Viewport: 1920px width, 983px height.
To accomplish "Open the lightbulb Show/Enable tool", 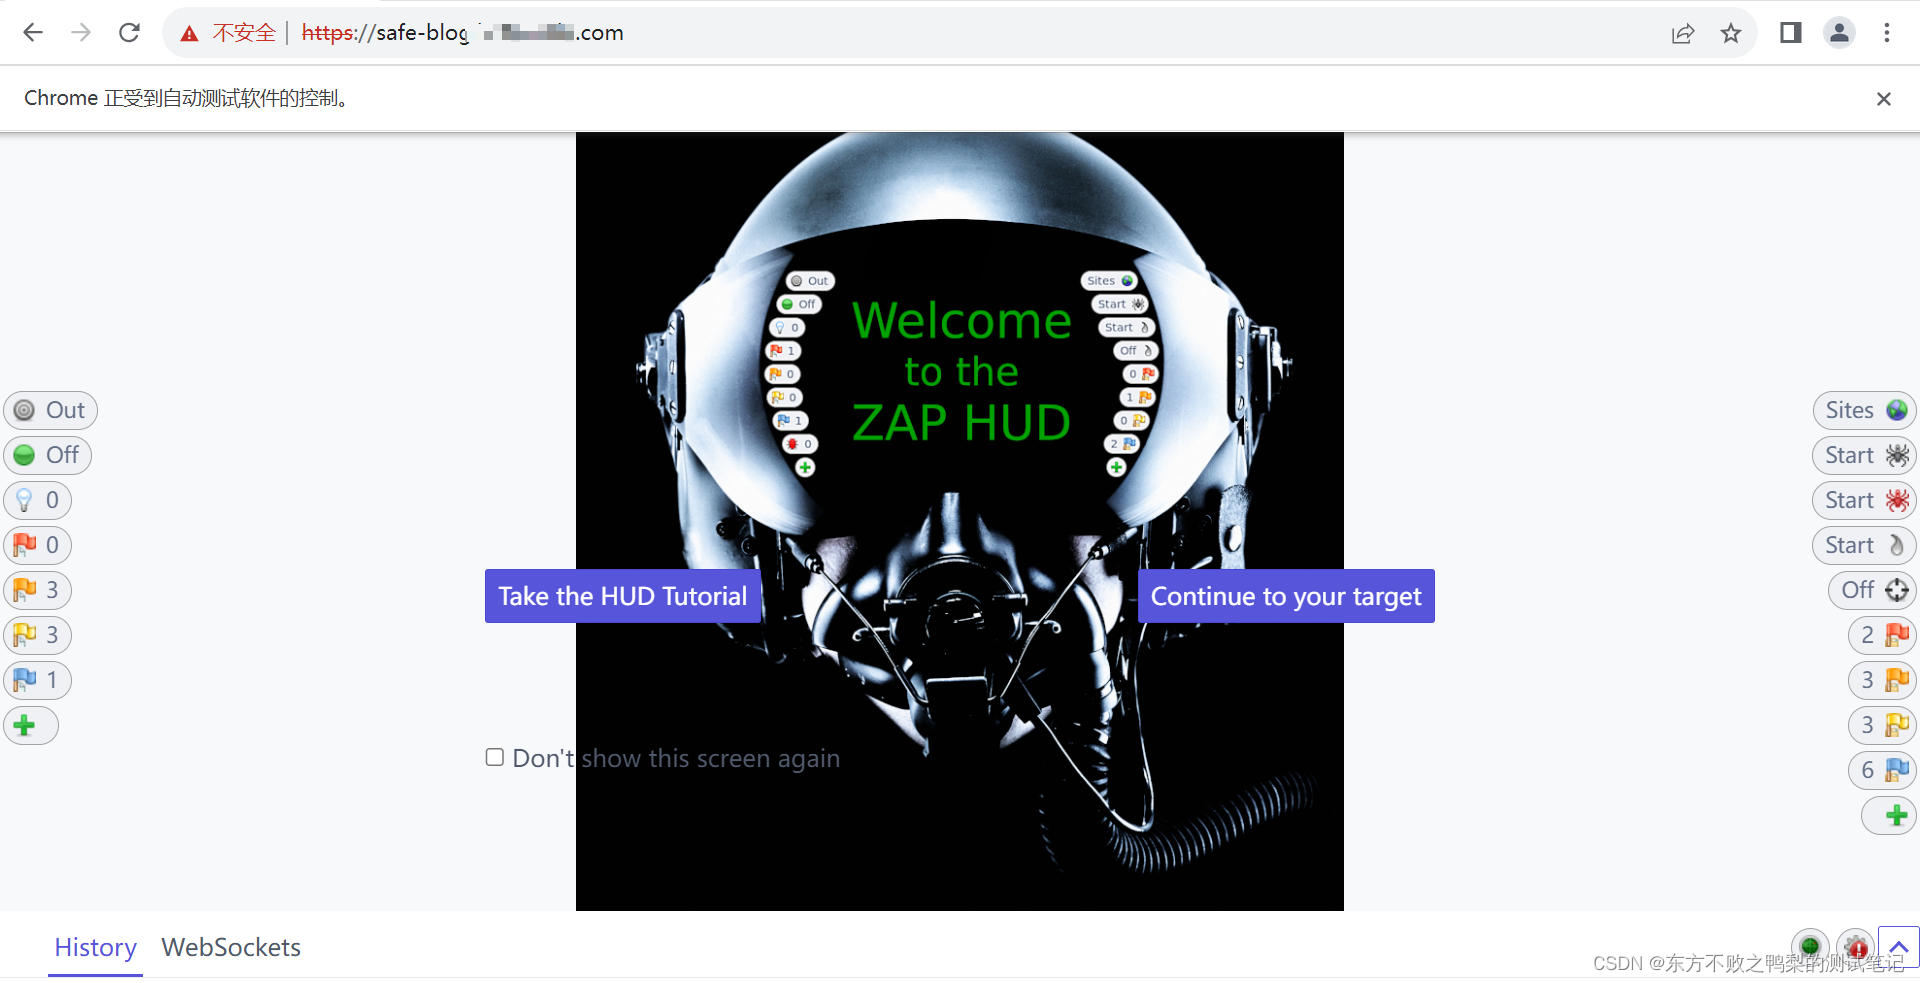I will [37, 500].
